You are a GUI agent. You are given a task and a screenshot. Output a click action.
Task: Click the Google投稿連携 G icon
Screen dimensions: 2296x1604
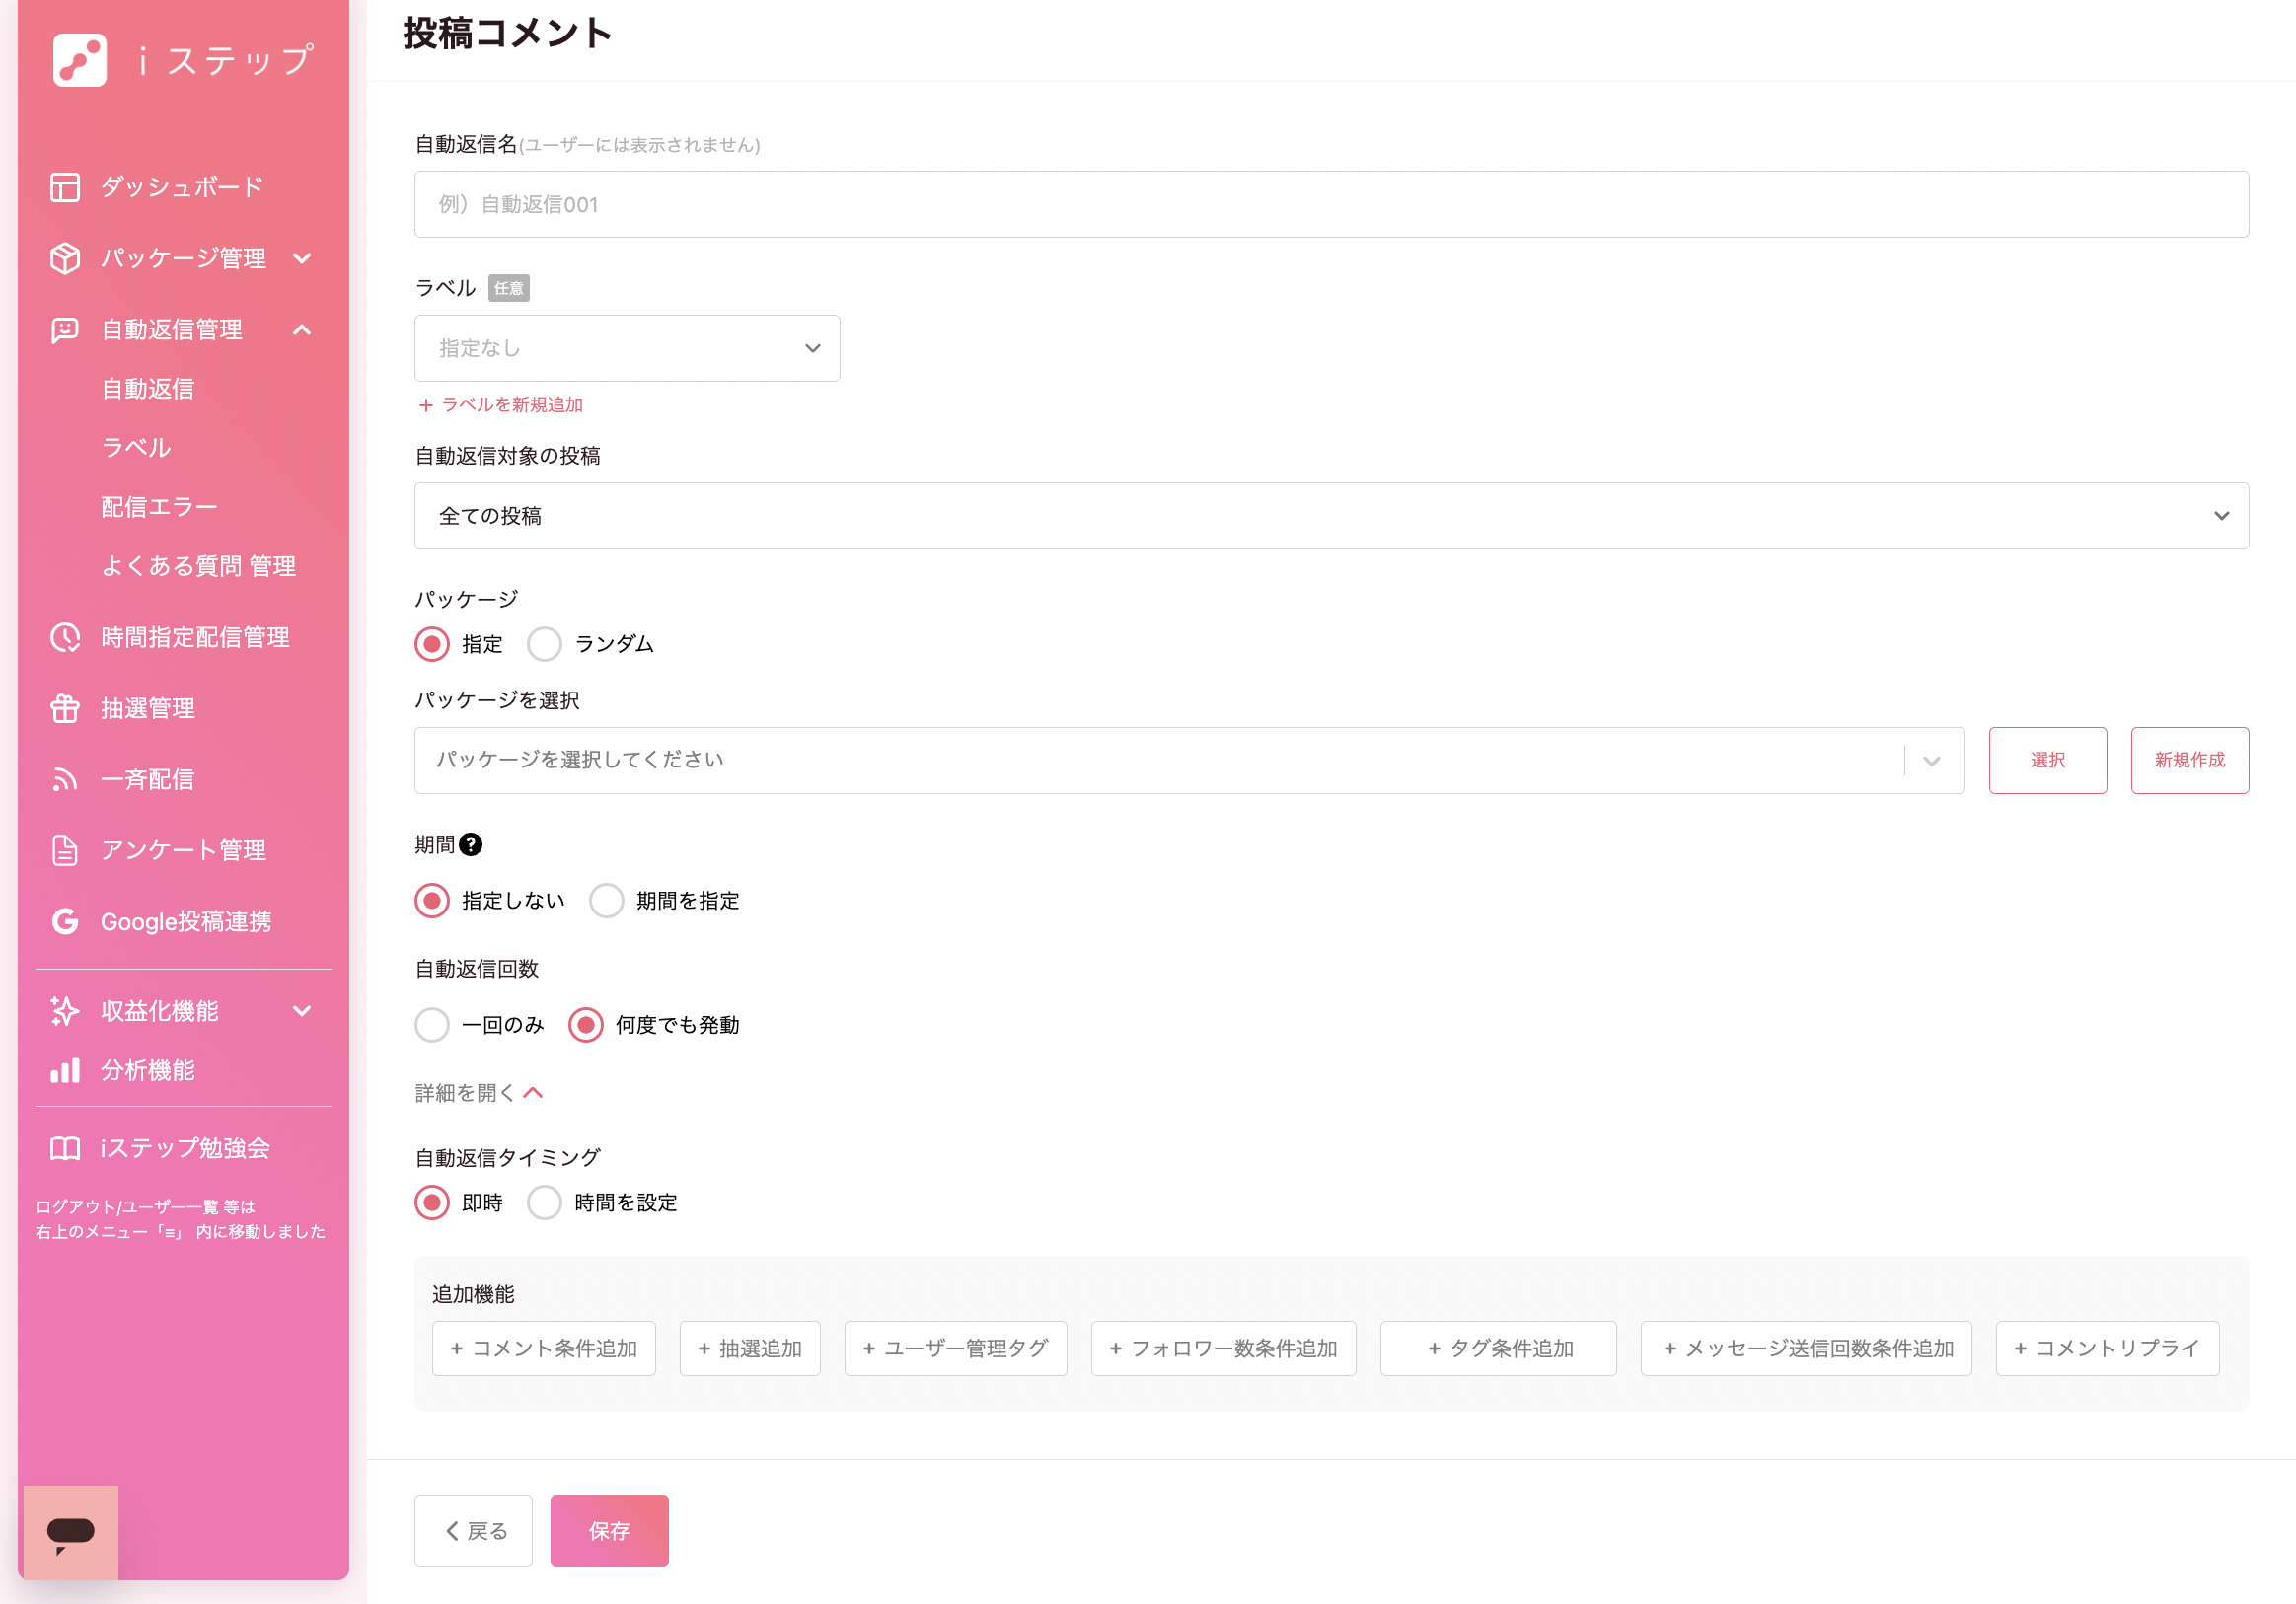tap(65, 921)
